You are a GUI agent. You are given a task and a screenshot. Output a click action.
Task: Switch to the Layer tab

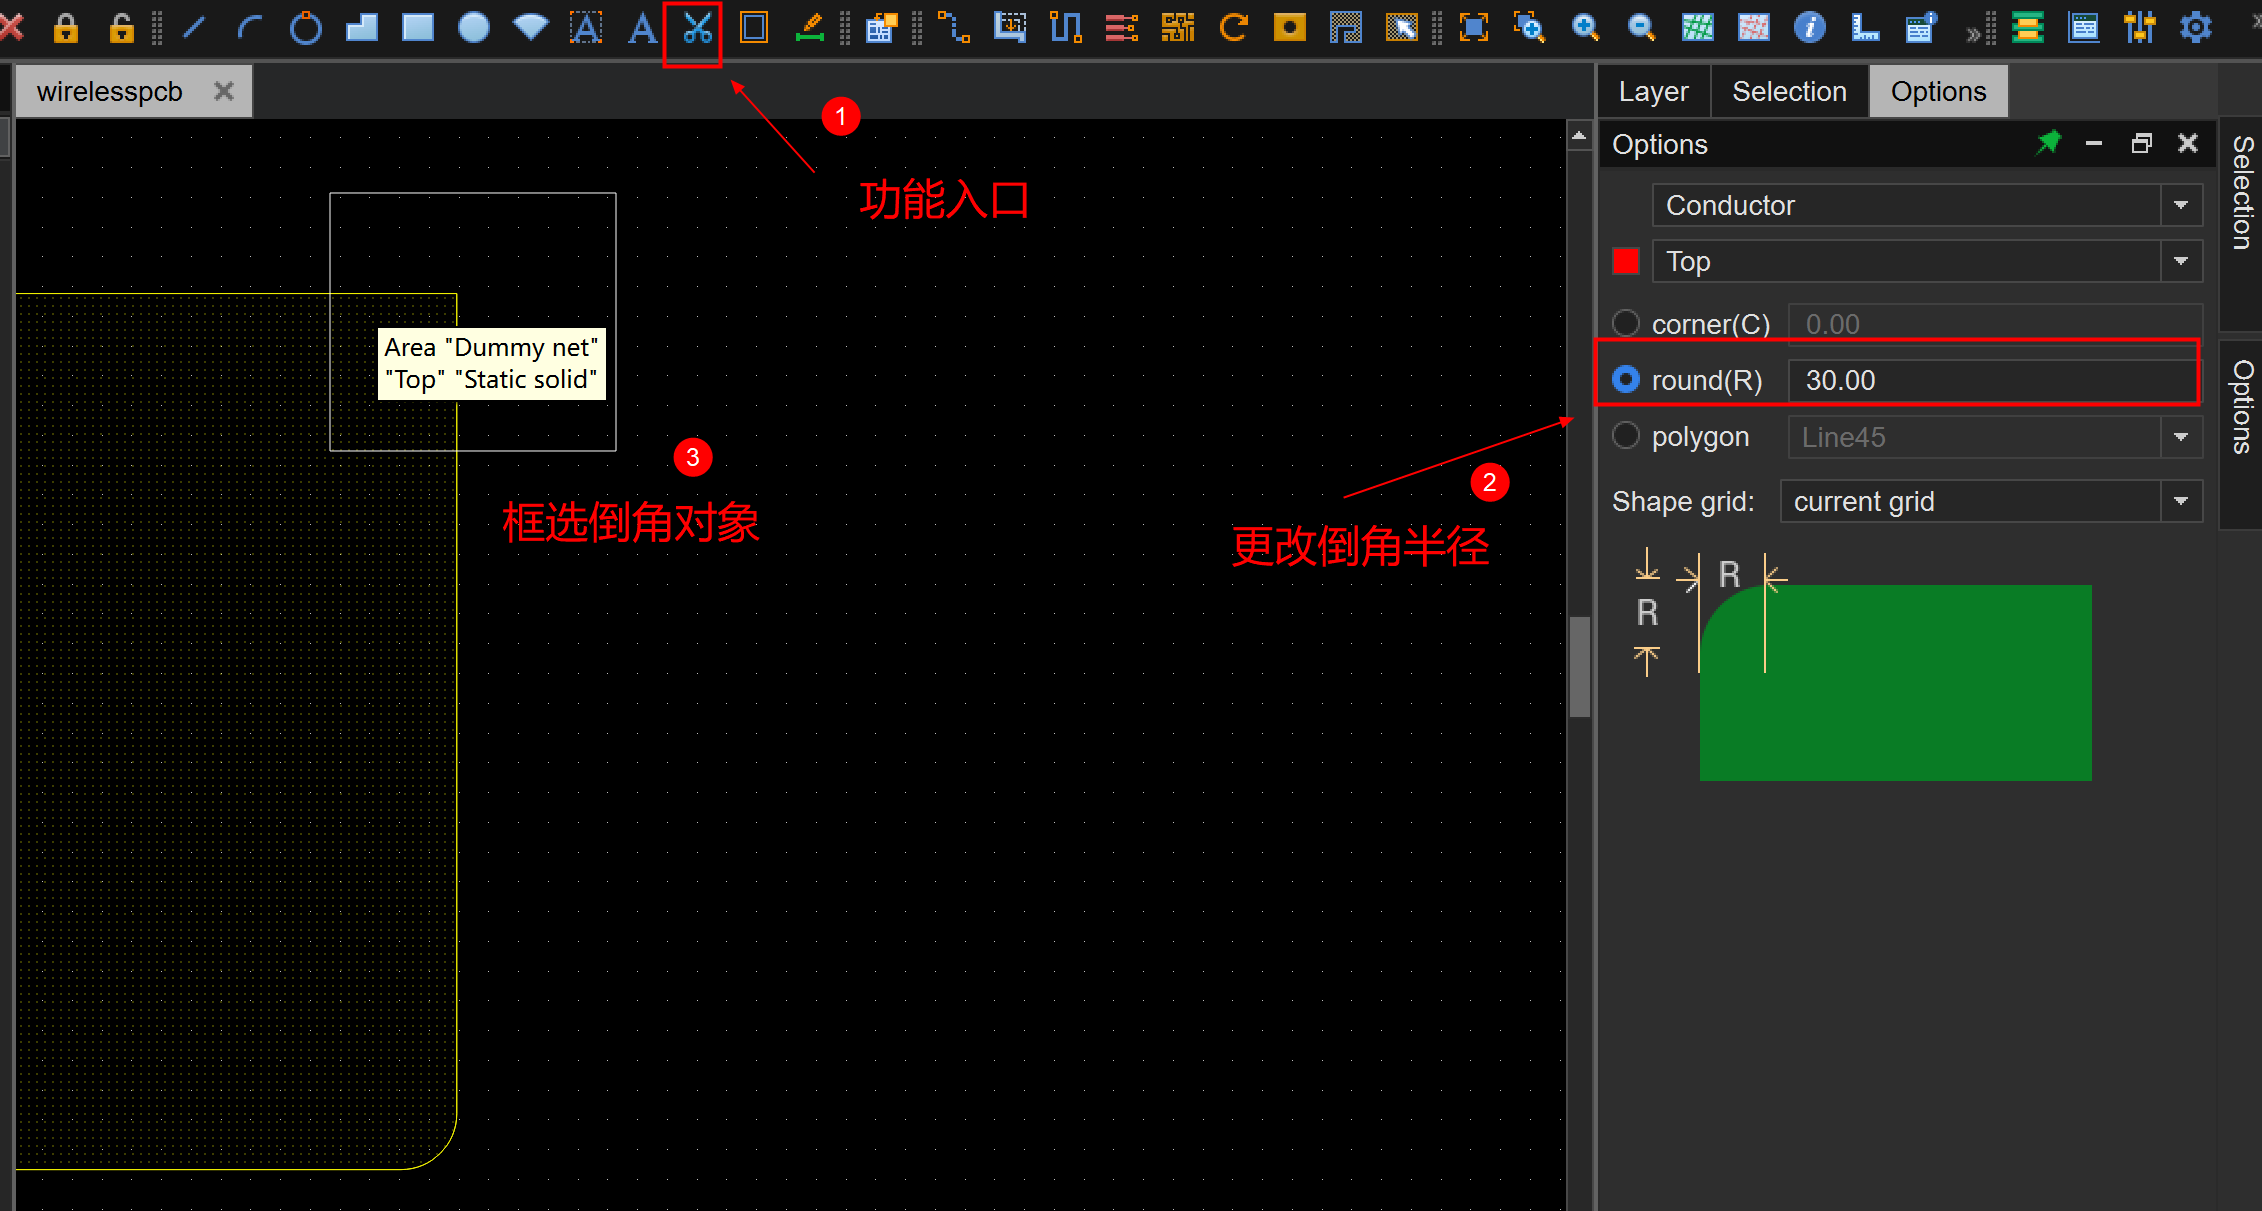pyautogui.click(x=1653, y=92)
